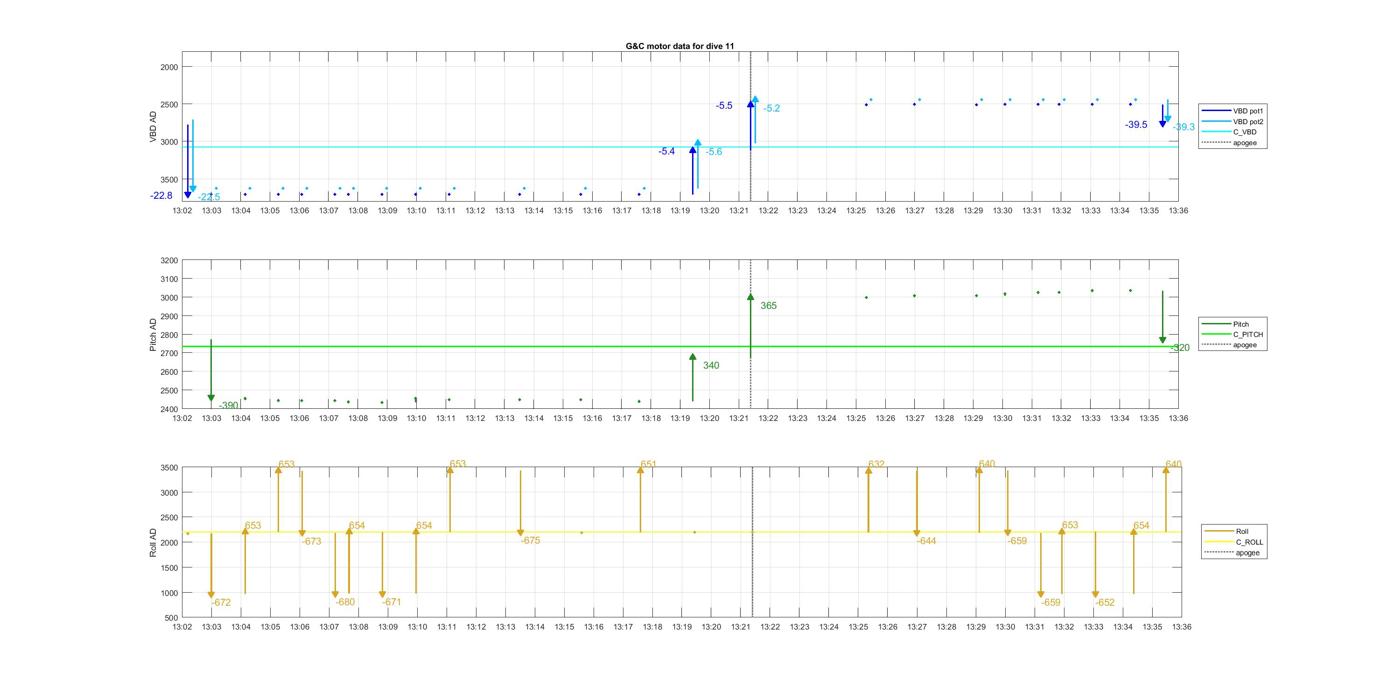Select the '-320' pitch annotation
The width and height of the screenshot is (1400, 693).
coord(1180,348)
